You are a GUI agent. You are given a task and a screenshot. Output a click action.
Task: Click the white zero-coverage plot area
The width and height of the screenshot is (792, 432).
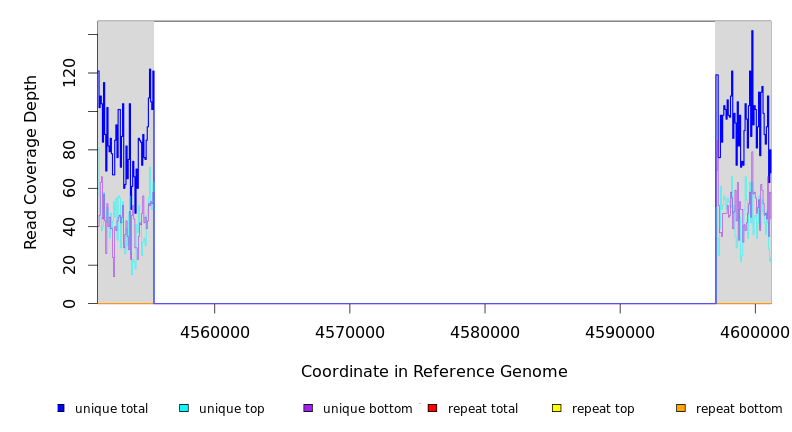434,160
